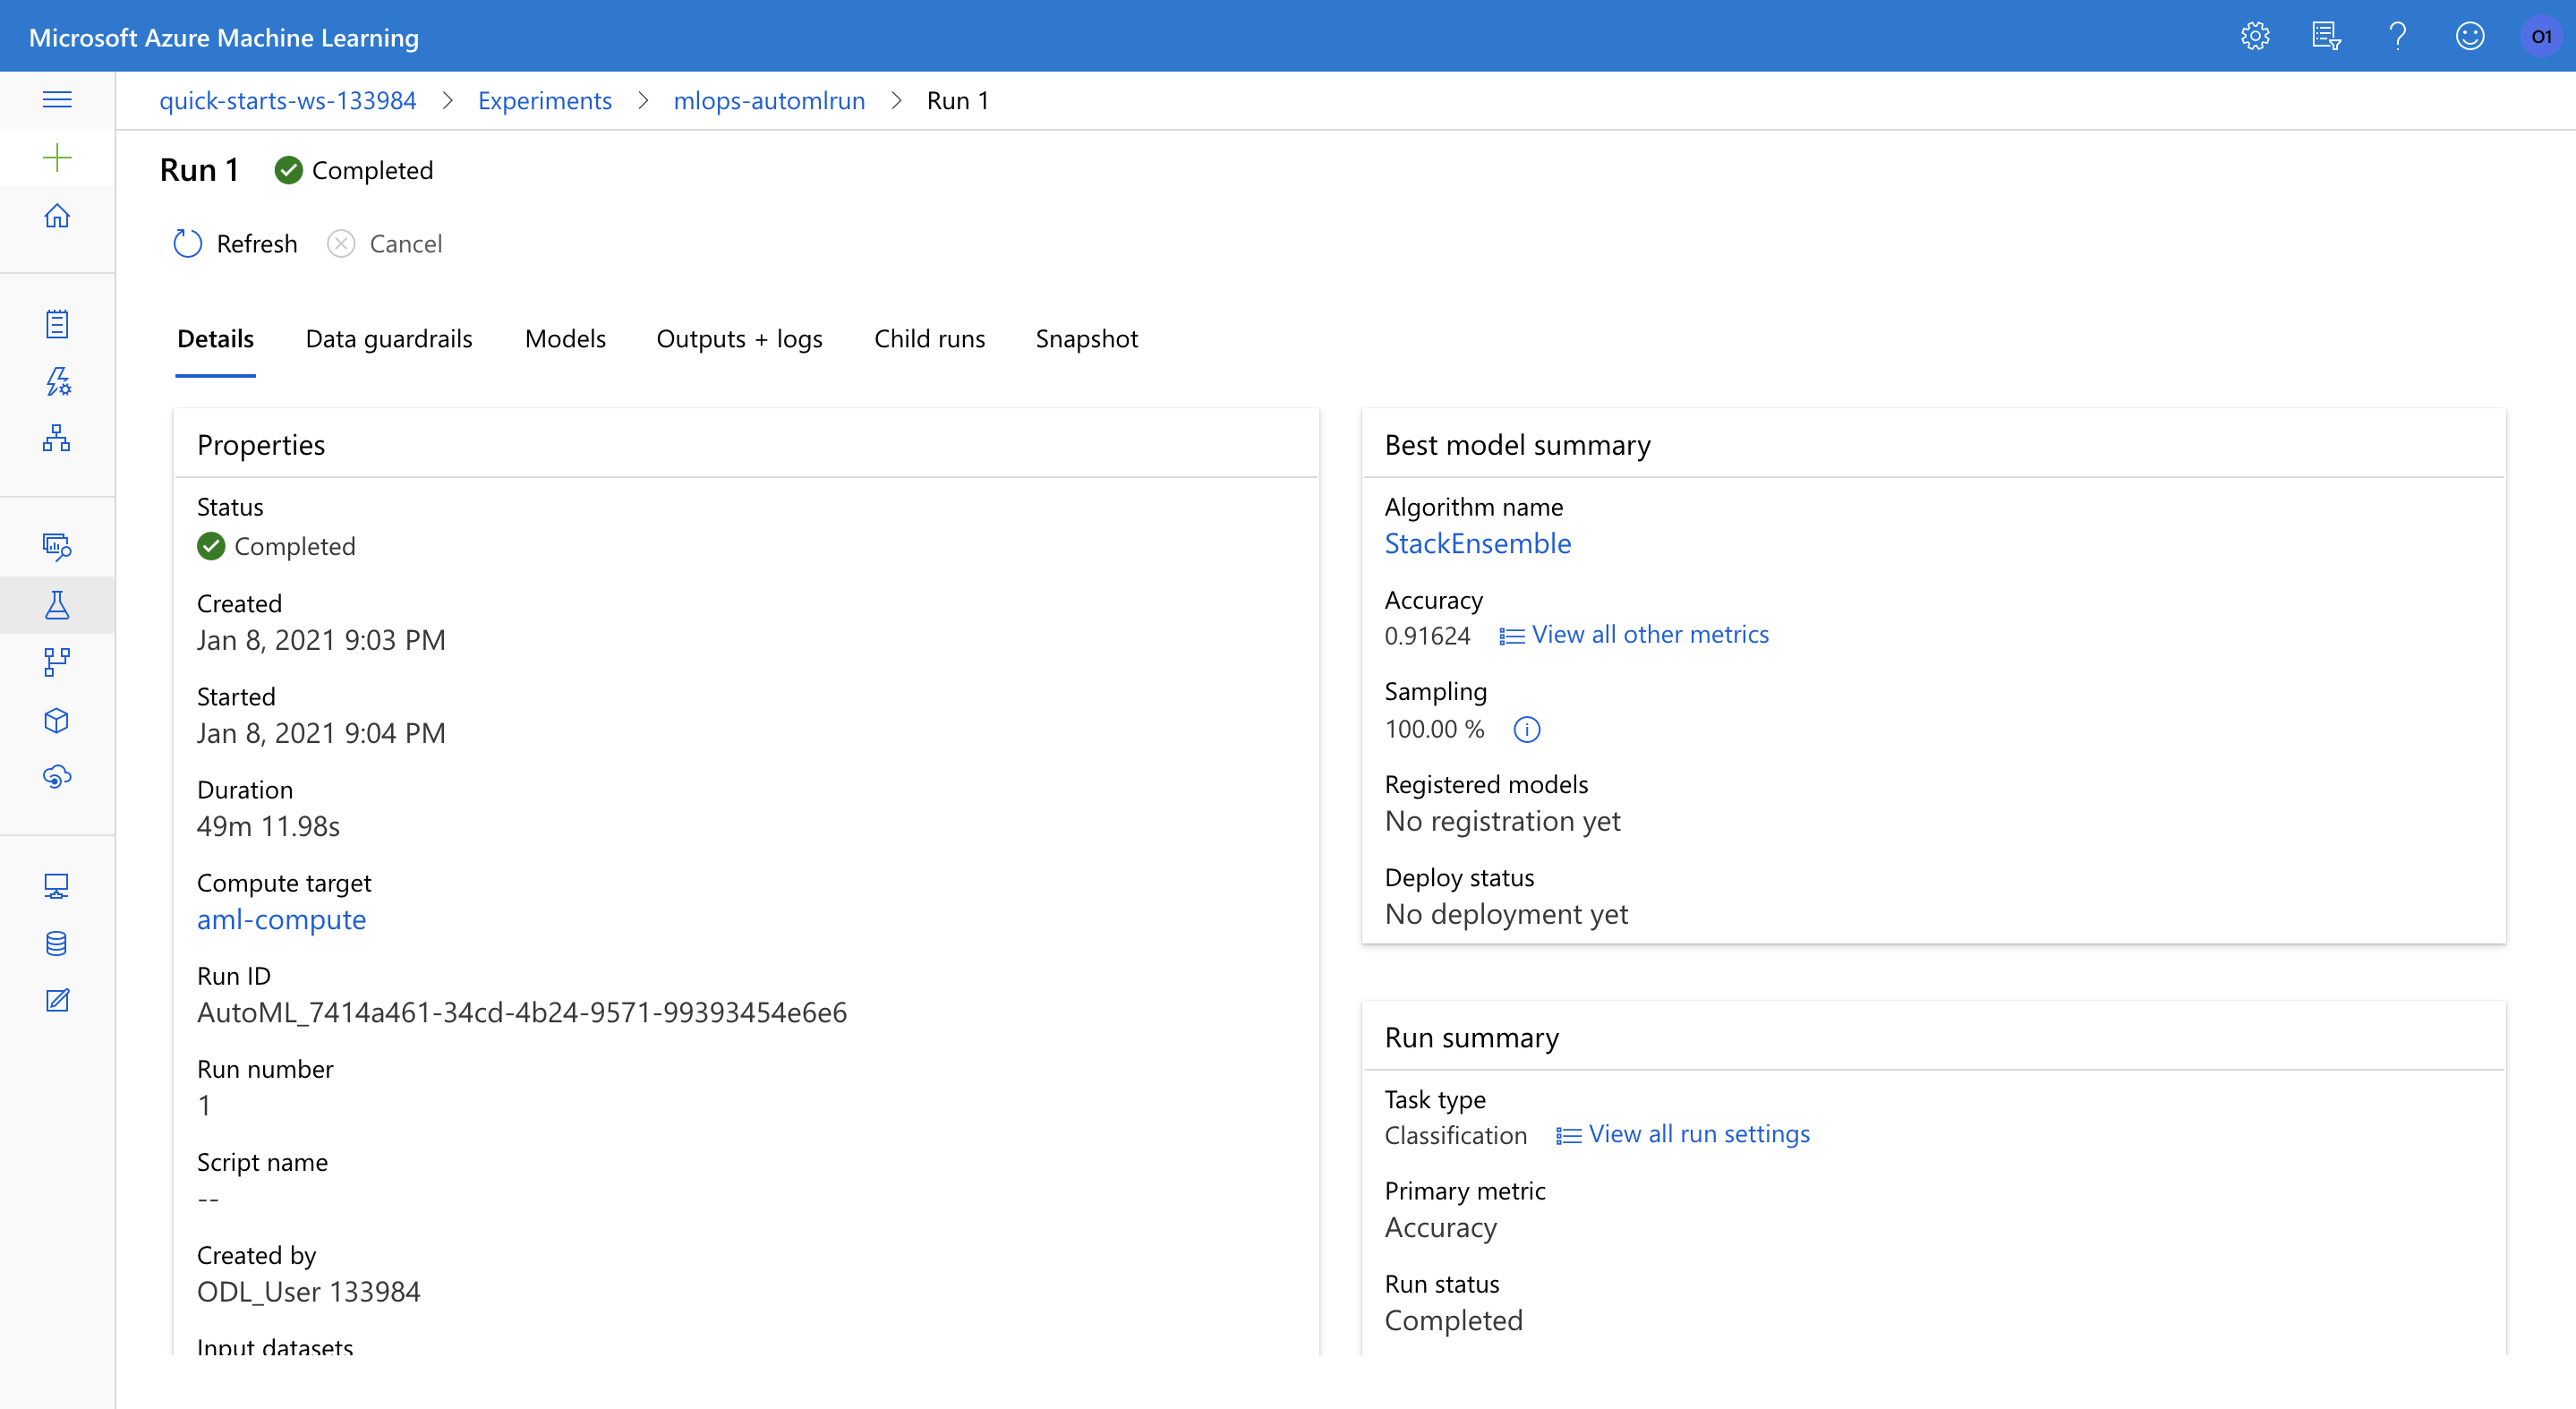Switch to Child runs tab
This screenshot has height=1409, width=2576.
coord(929,339)
